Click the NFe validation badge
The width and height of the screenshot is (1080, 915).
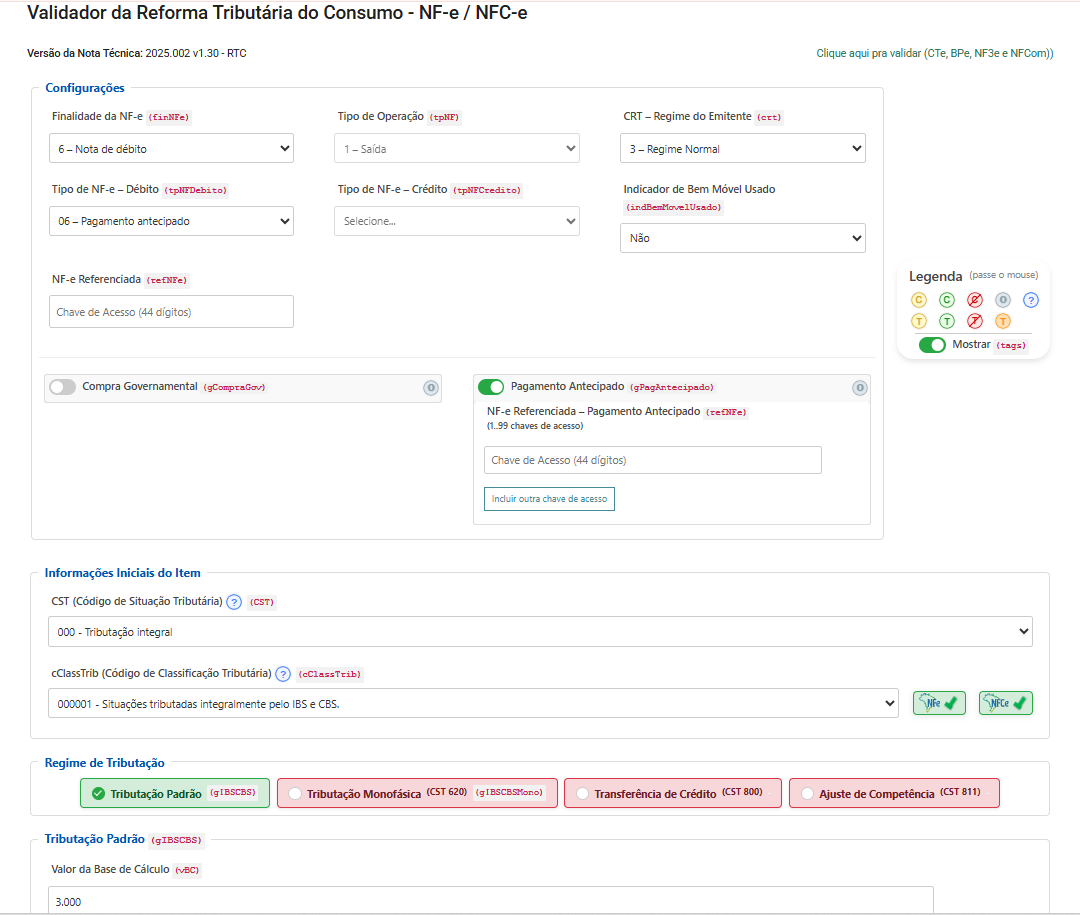939,703
